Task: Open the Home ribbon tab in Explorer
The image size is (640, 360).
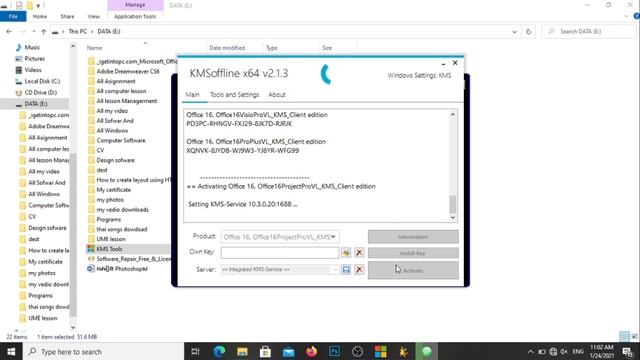Action: (x=40, y=16)
